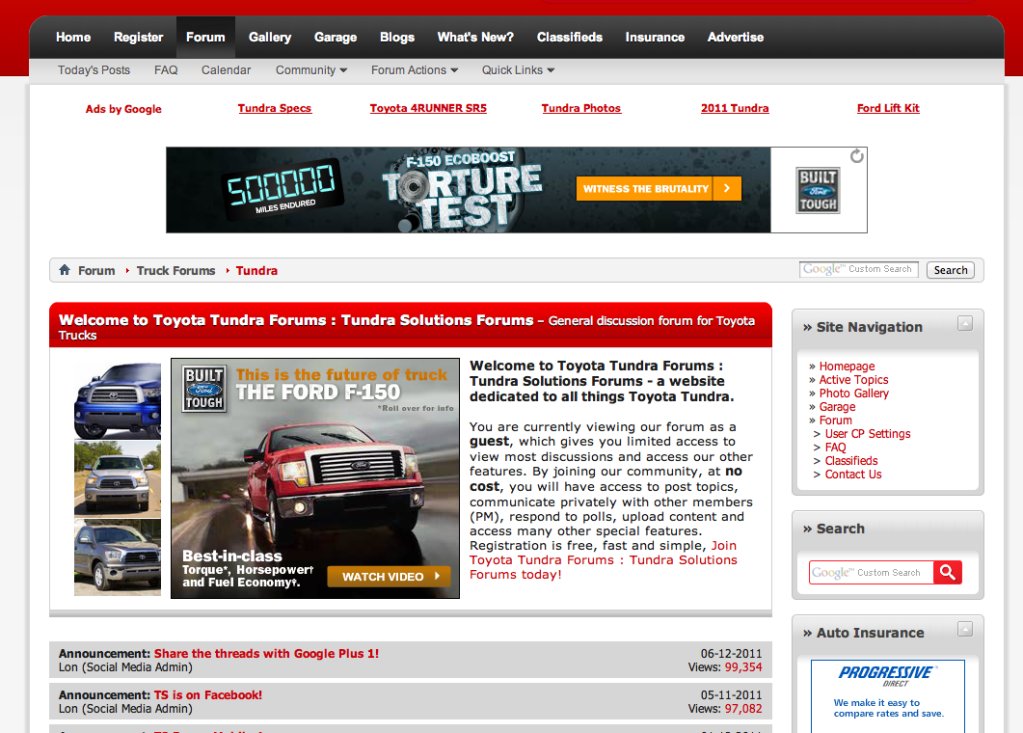Click the Ford Lift Kit ad link
The height and width of the screenshot is (733, 1023).
coord(888,108)
